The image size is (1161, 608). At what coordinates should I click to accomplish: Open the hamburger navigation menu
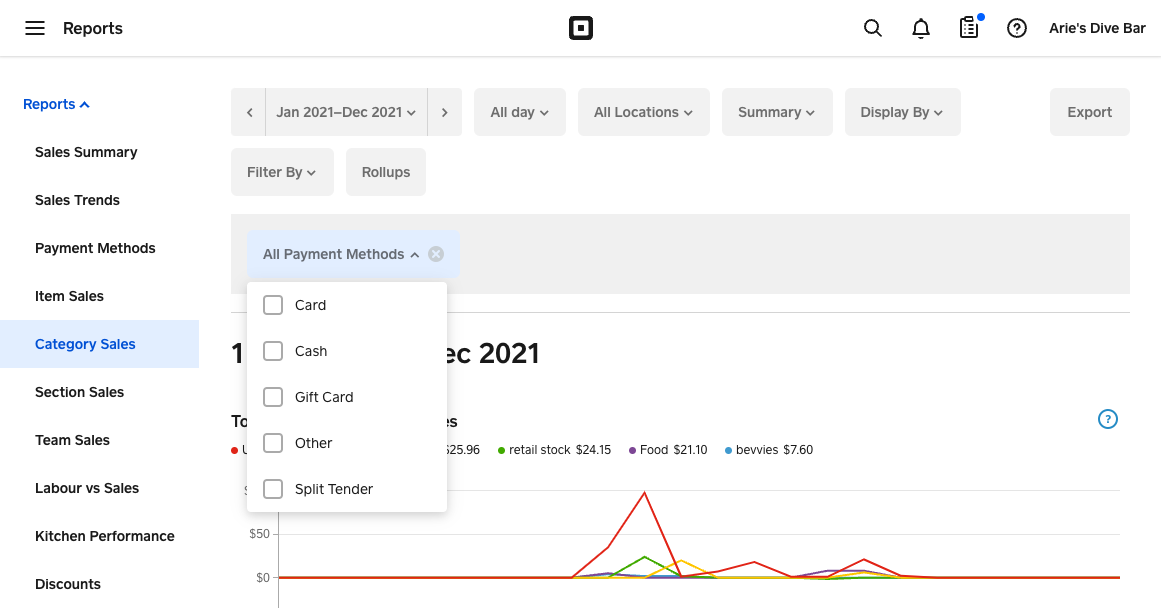35,28
